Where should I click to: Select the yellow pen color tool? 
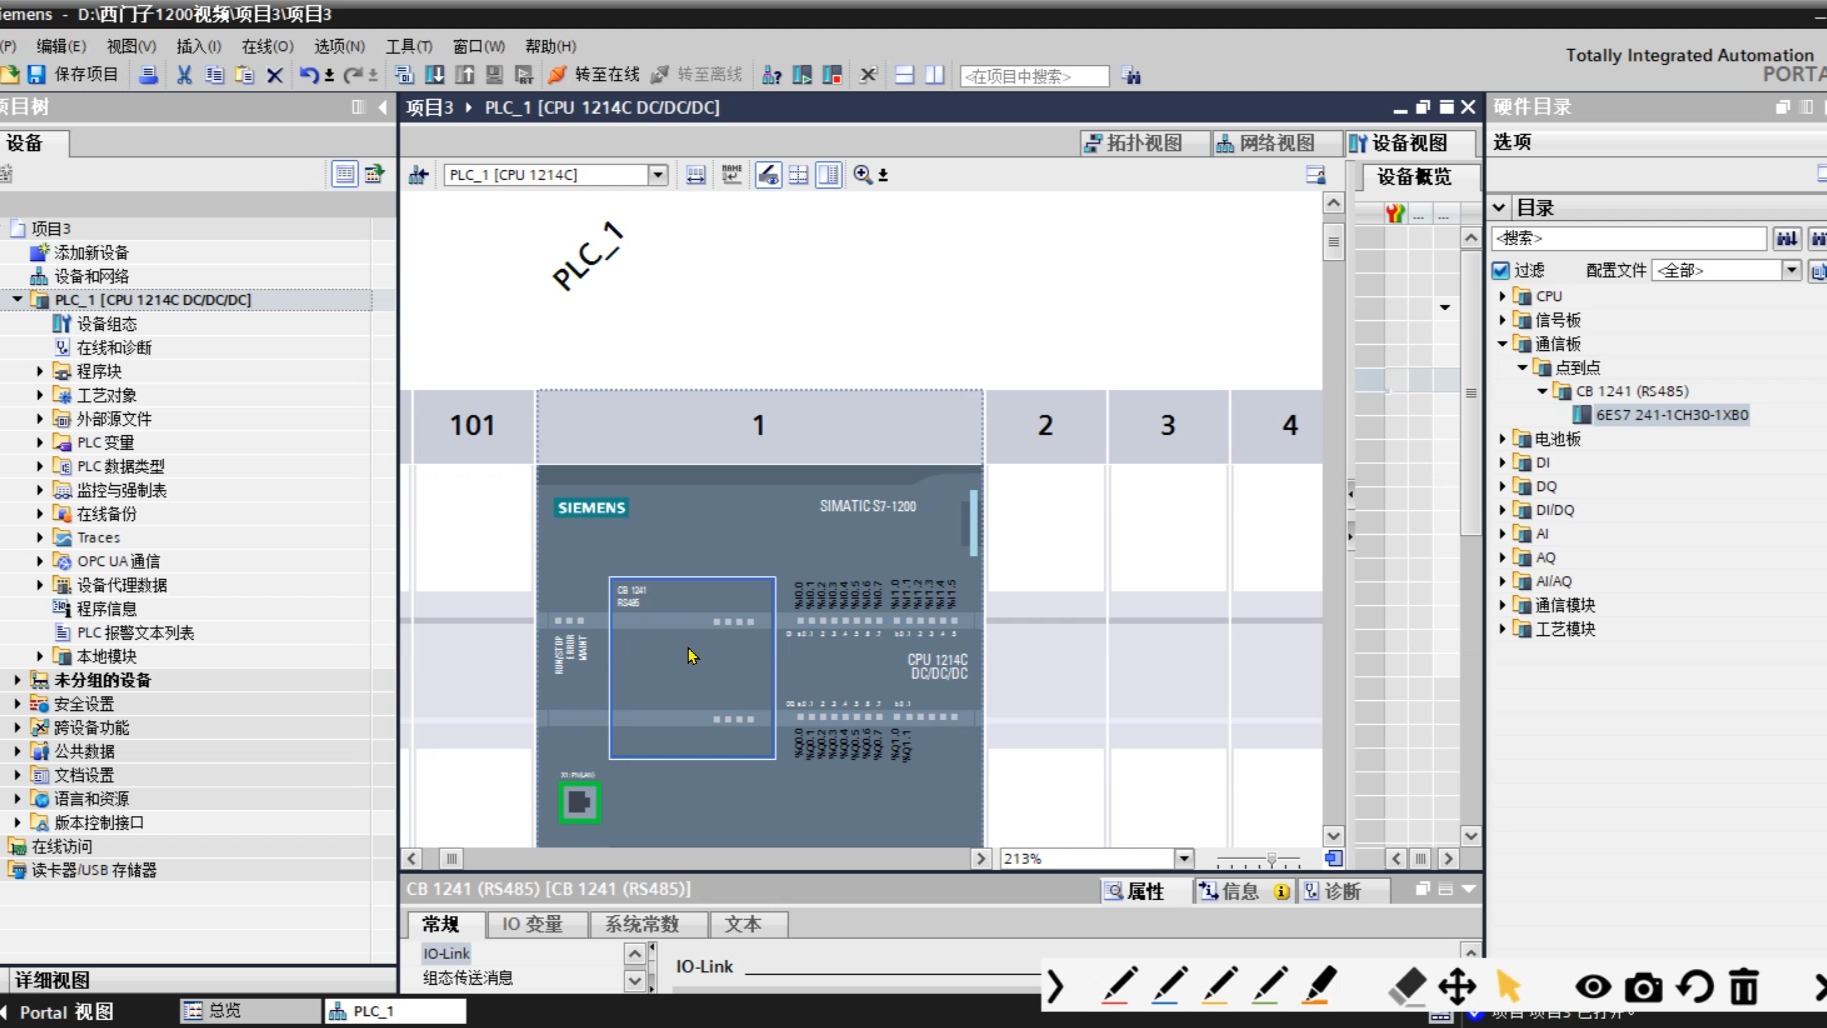[x=1220, y=986]
